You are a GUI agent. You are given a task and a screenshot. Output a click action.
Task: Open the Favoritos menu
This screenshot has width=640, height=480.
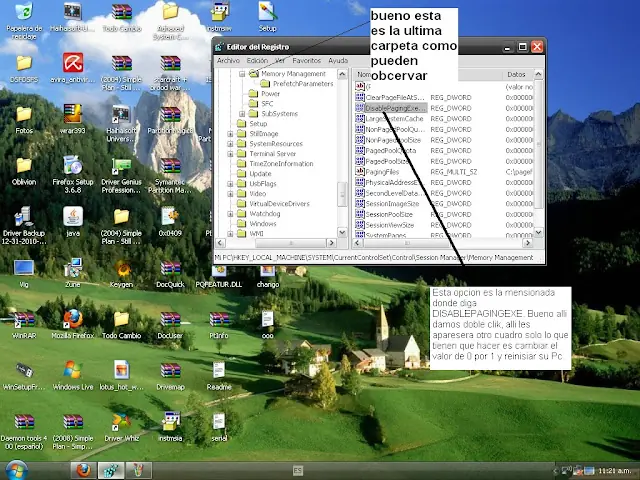tap(307, 60)
